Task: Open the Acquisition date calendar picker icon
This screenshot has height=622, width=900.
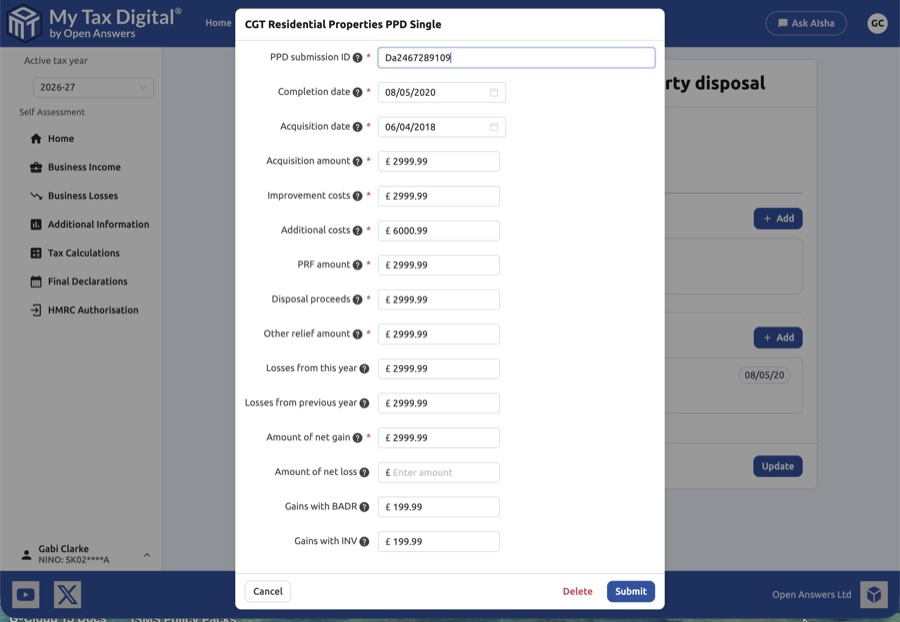Action: pos(494,127)
